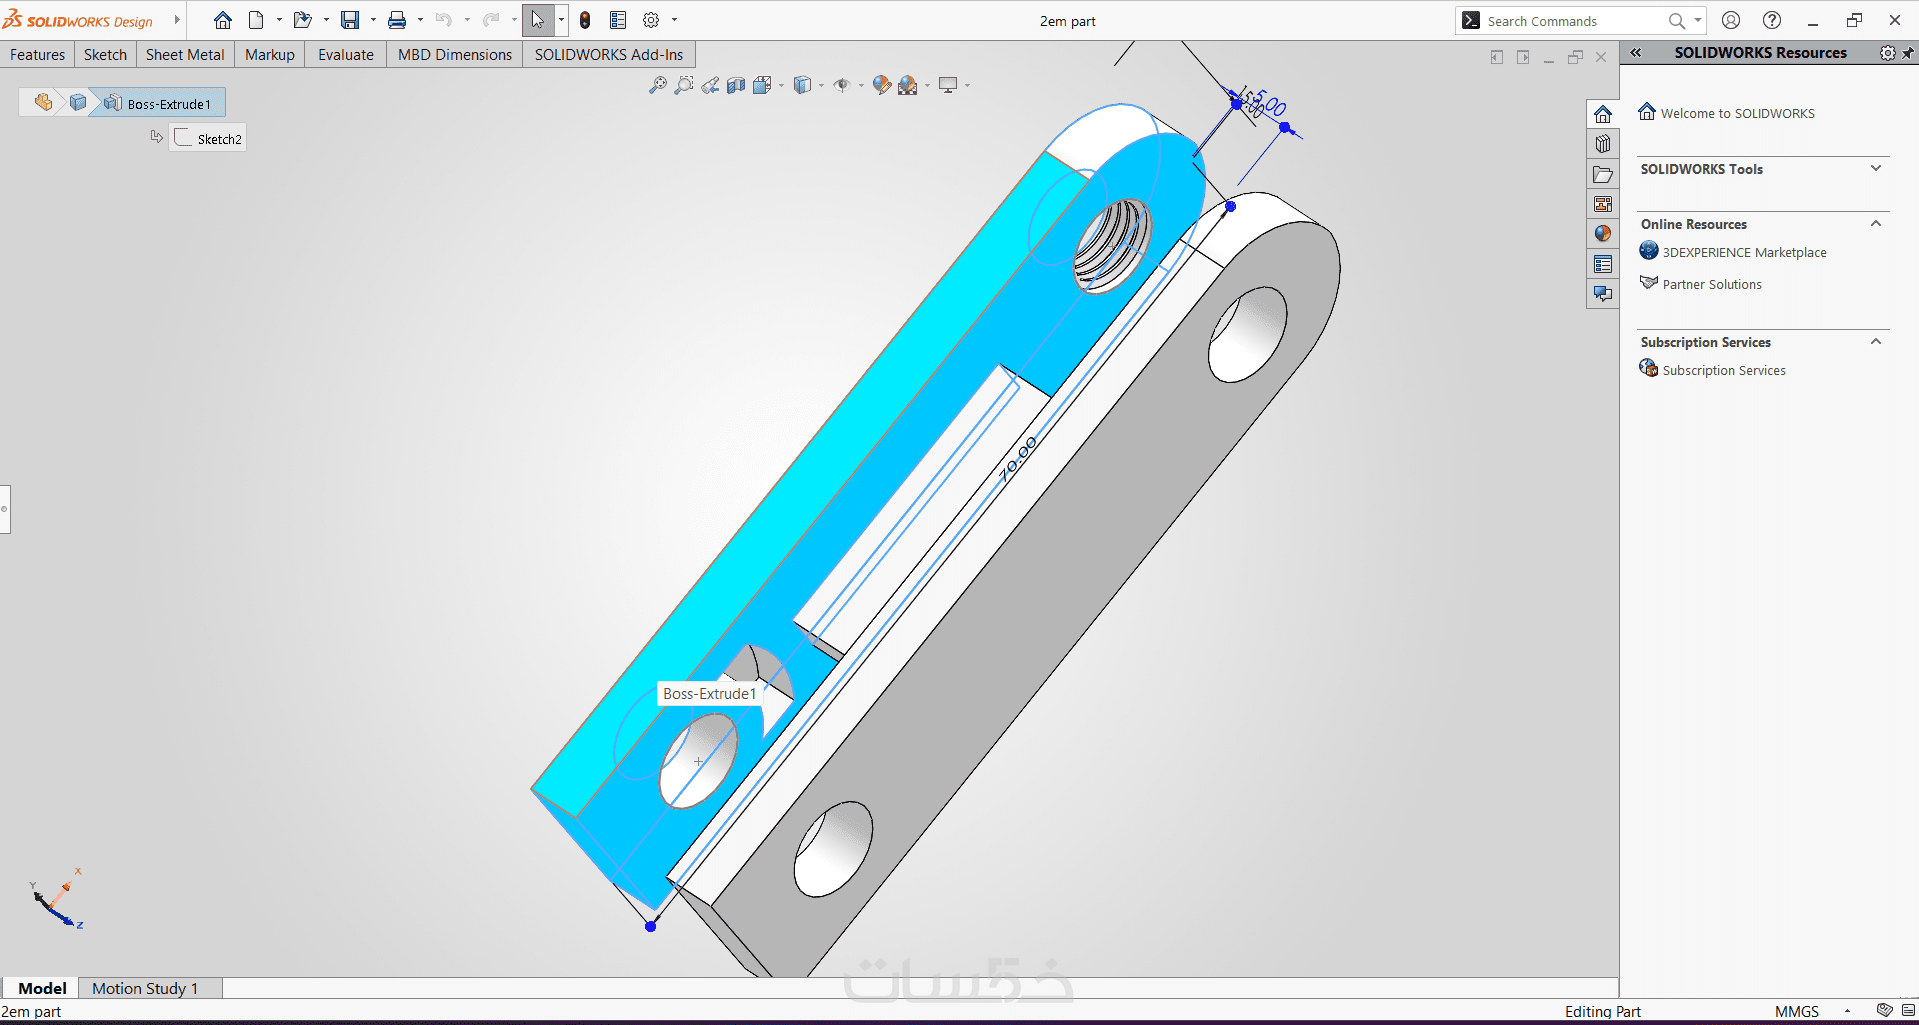Open the 3DEXPERIENCE Marketplace link
Viewport: 1919px width, 1025px height.
(x=1744, y=252)
